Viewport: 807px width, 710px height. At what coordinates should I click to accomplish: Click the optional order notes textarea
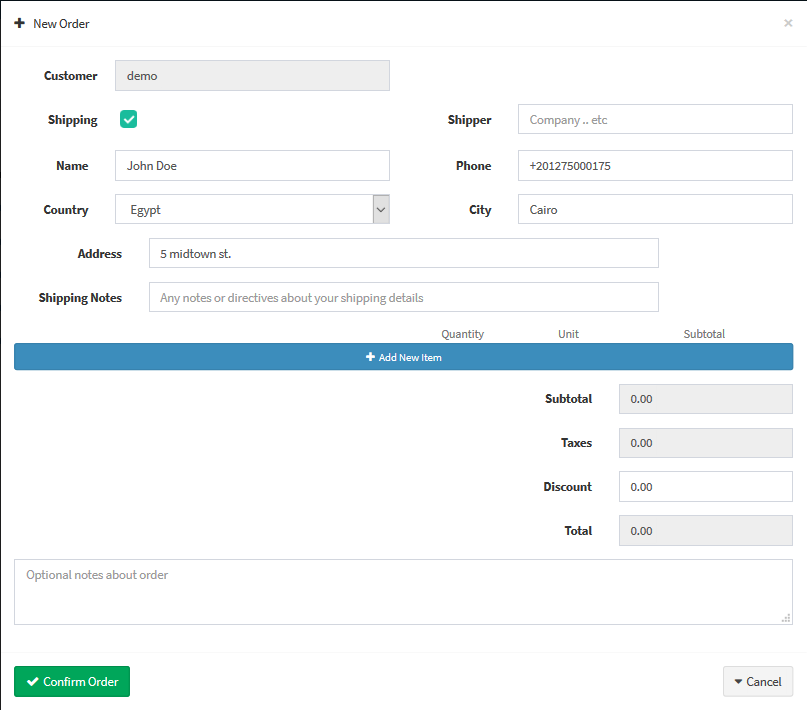pos(404,592)
